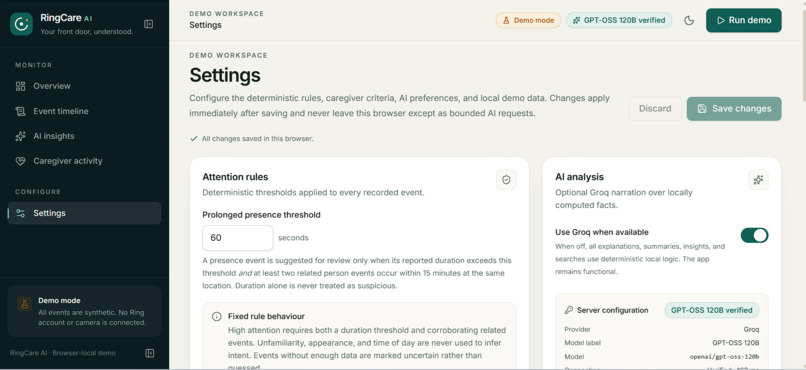Viewport: 806px width, 370px height.
Task: Click the 'AI analysis' card title
Action: (579, 177)
